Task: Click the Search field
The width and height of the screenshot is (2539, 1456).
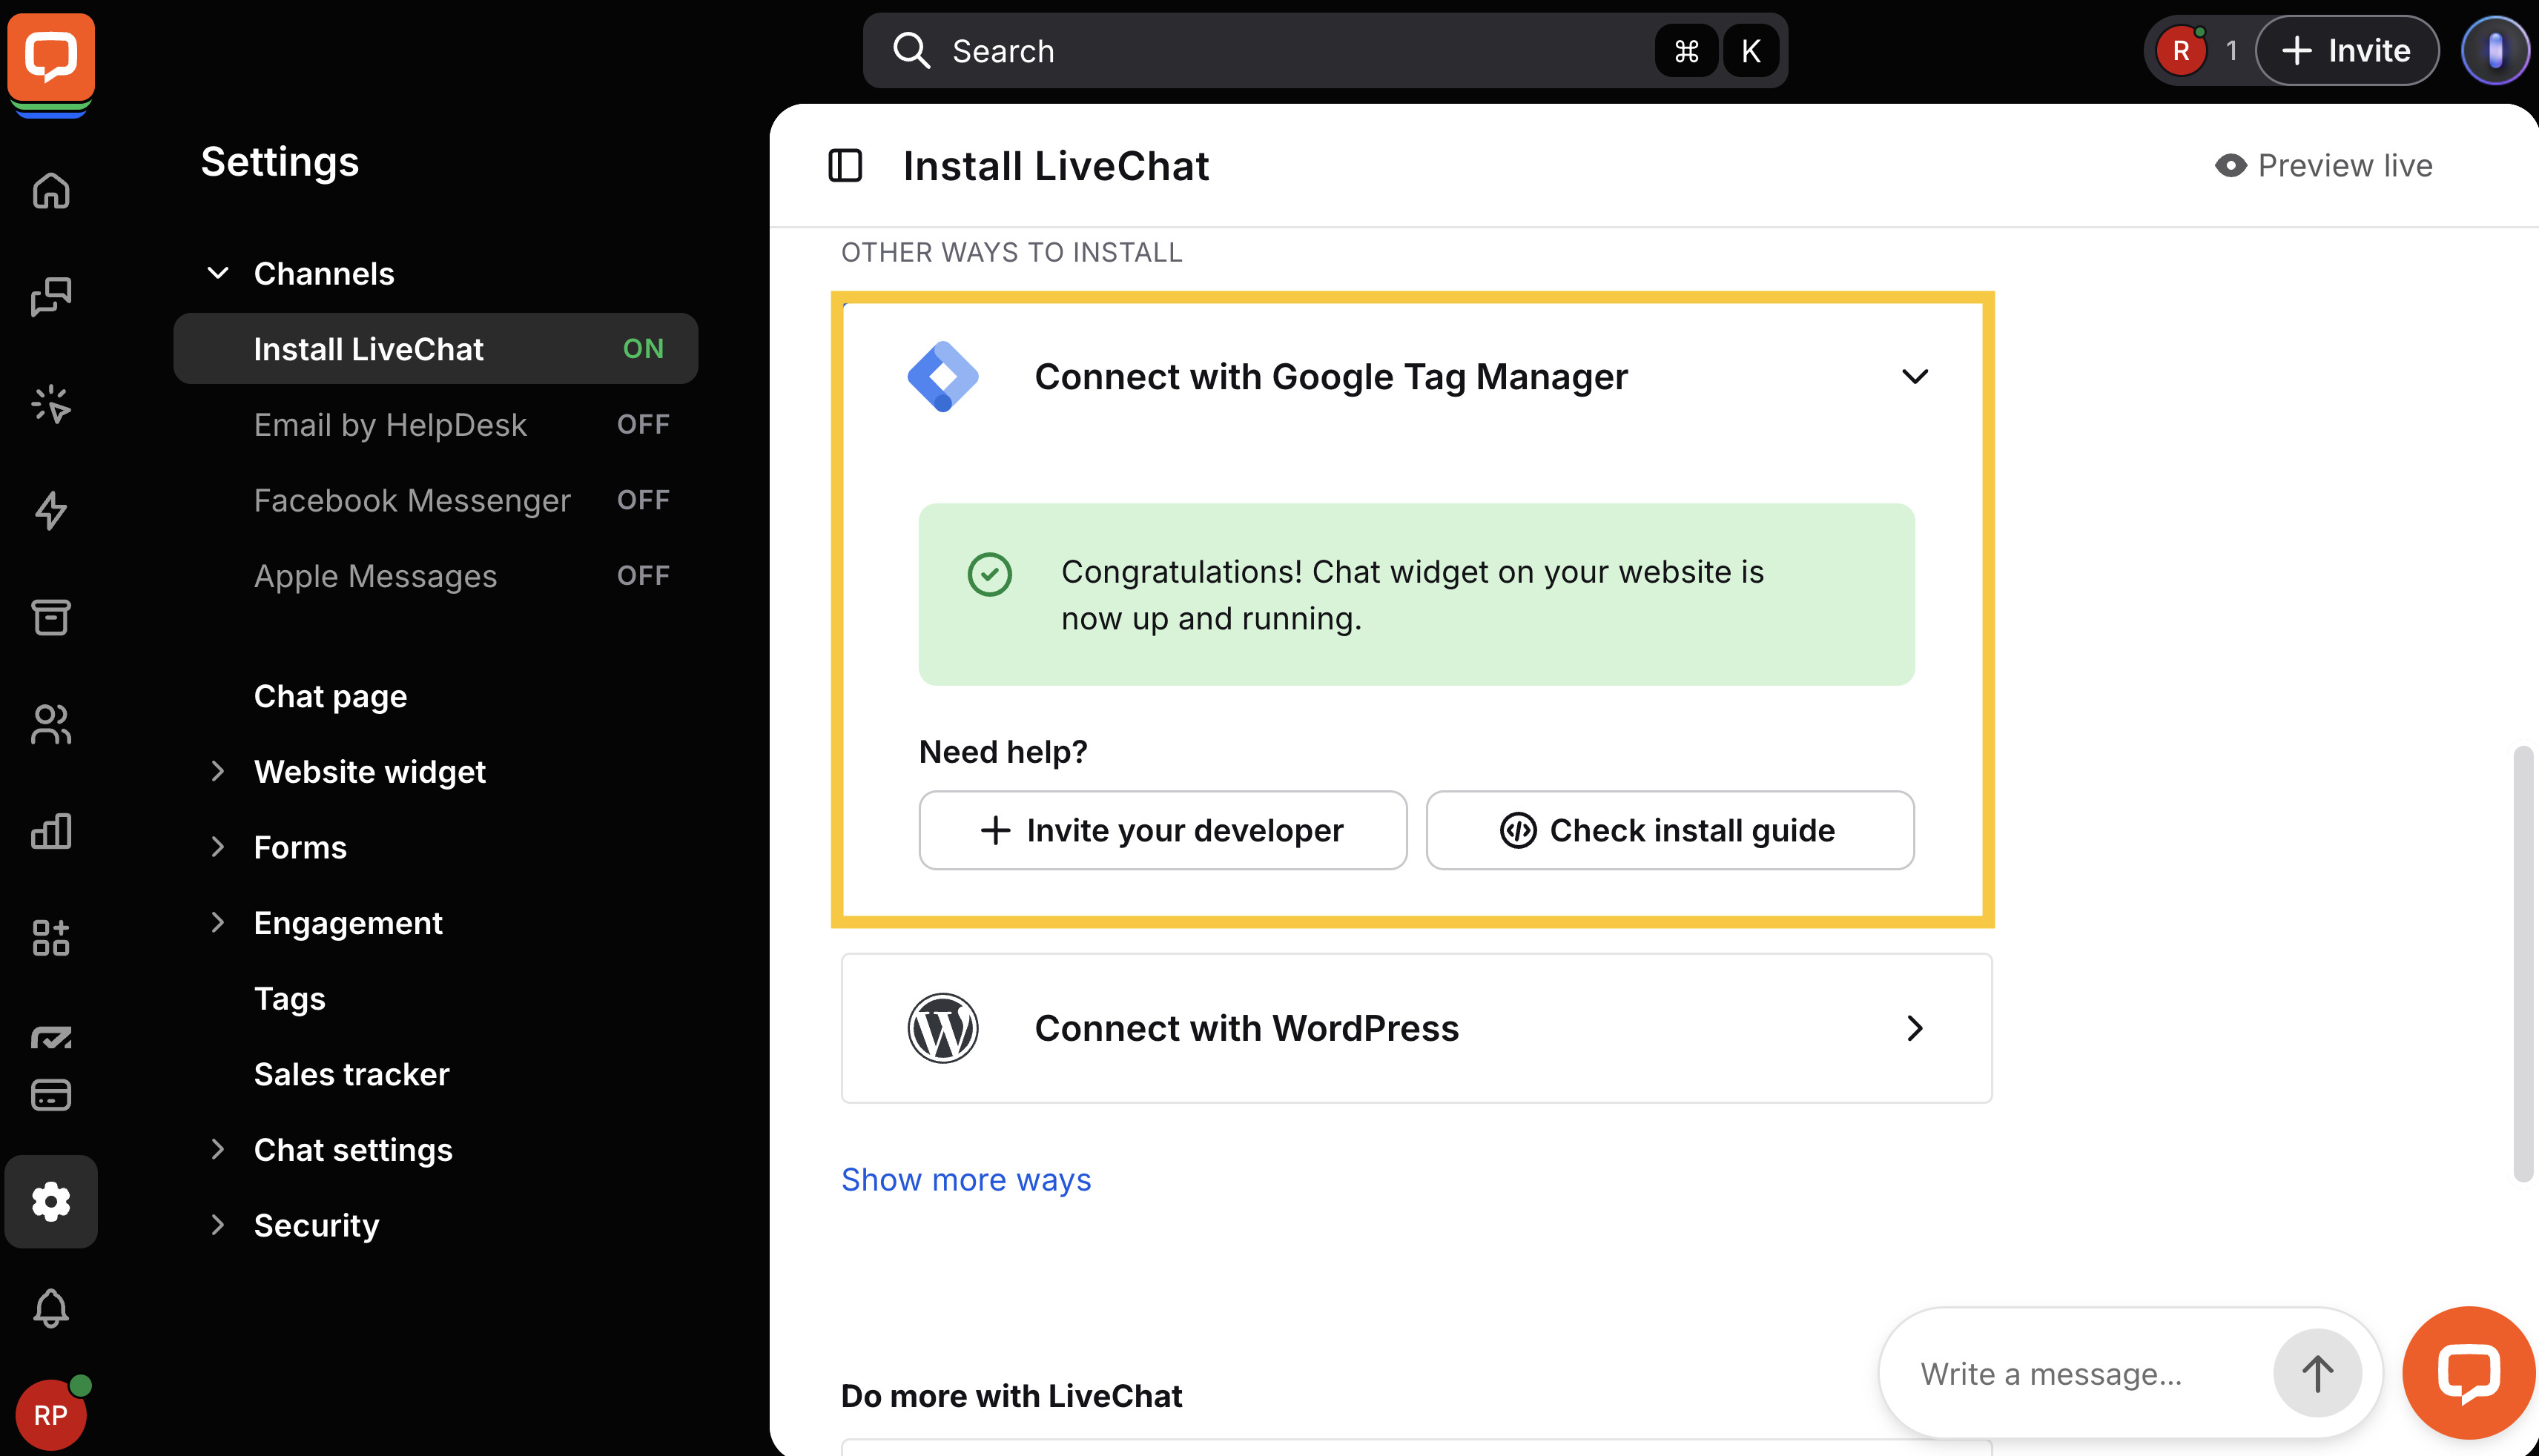Action: pos(1324,50)
